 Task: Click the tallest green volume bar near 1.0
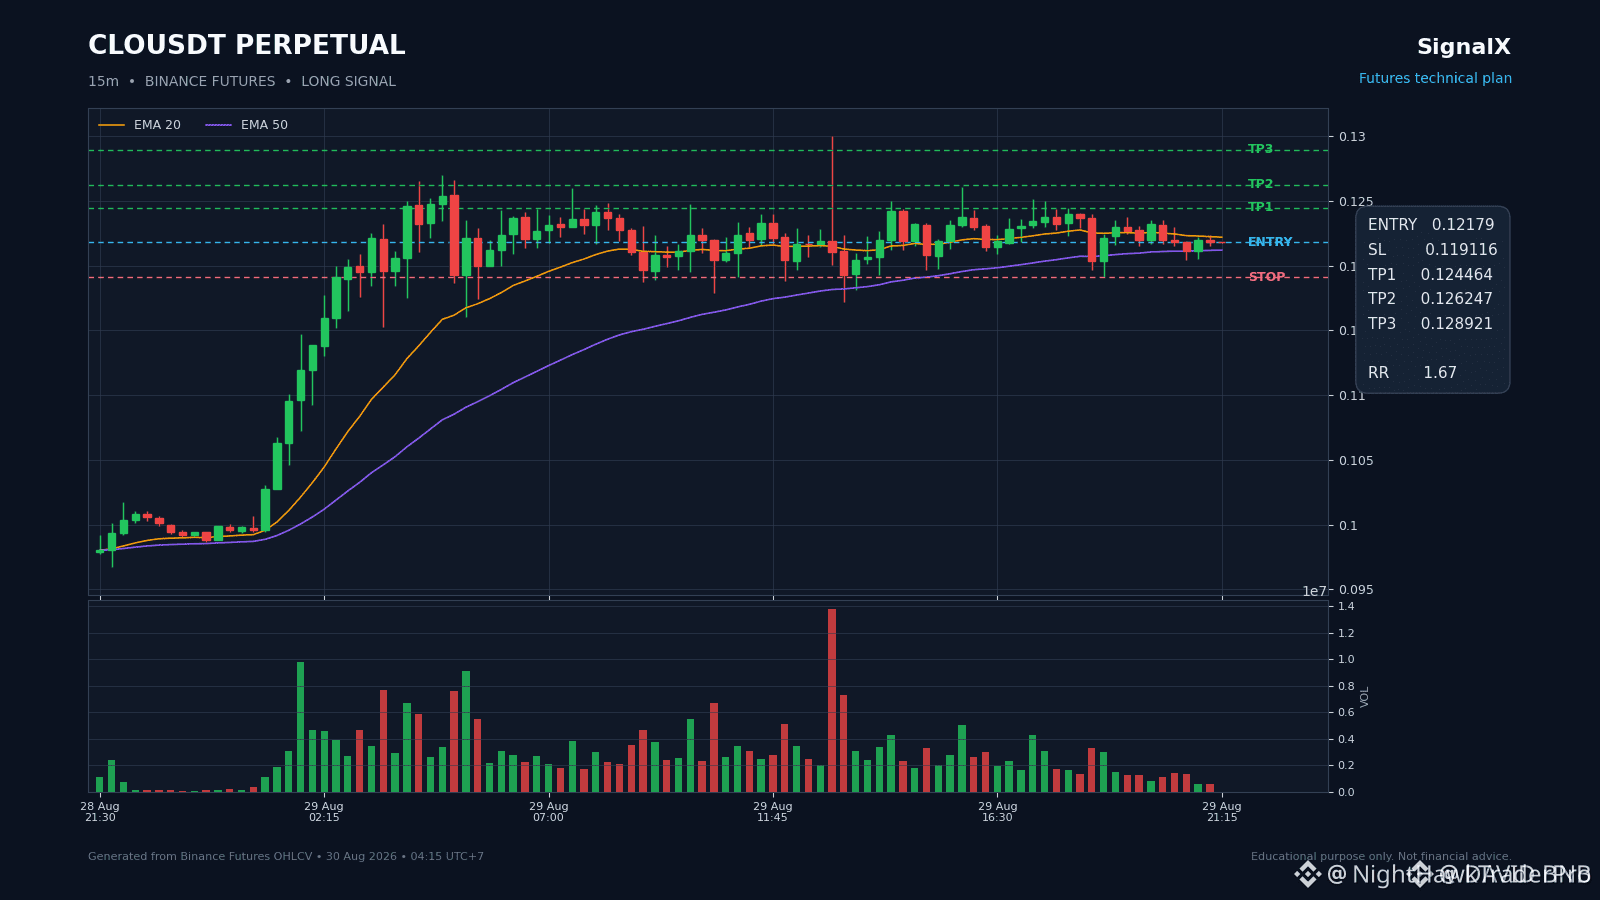(300, 727)
